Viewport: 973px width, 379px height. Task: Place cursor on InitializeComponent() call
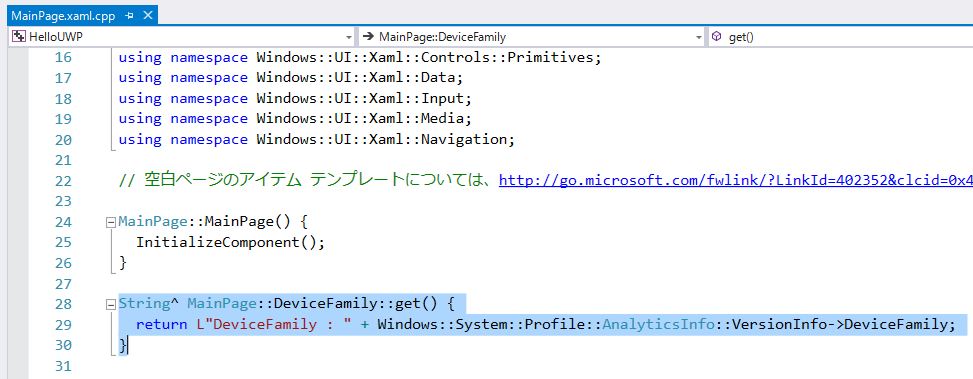[230, 243]
